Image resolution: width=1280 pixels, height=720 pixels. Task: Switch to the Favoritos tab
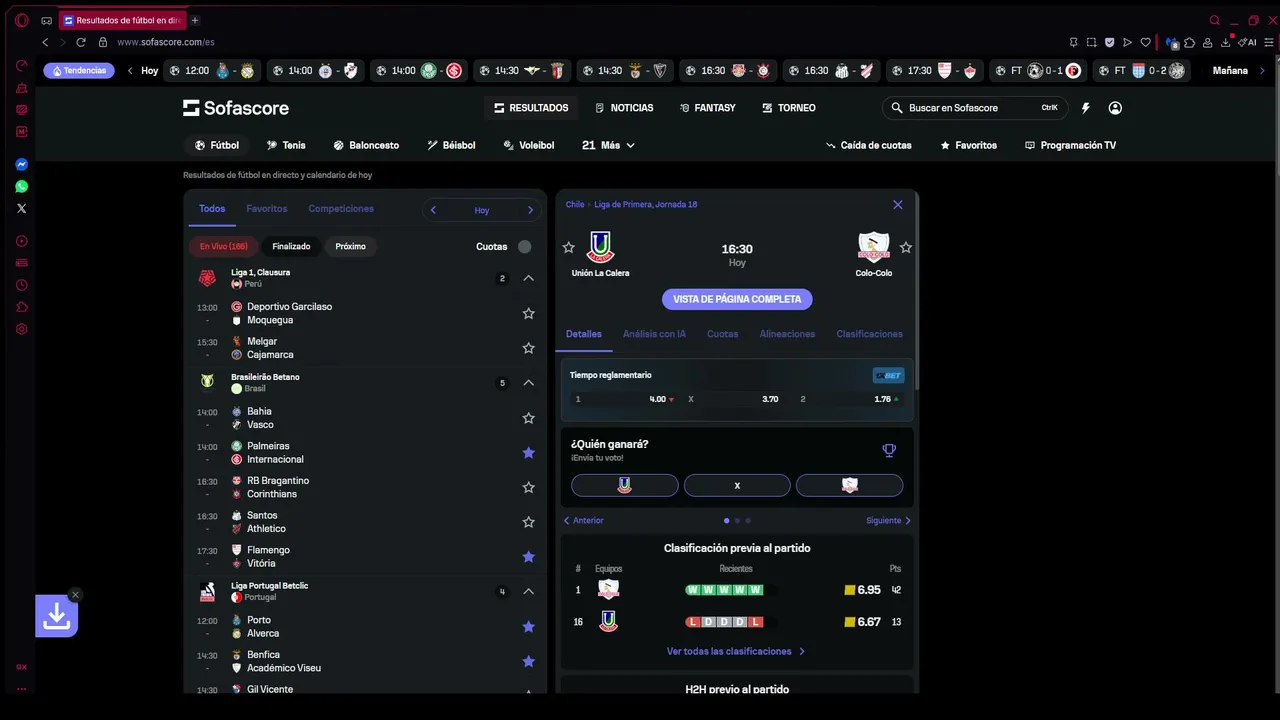pos(267,209)
